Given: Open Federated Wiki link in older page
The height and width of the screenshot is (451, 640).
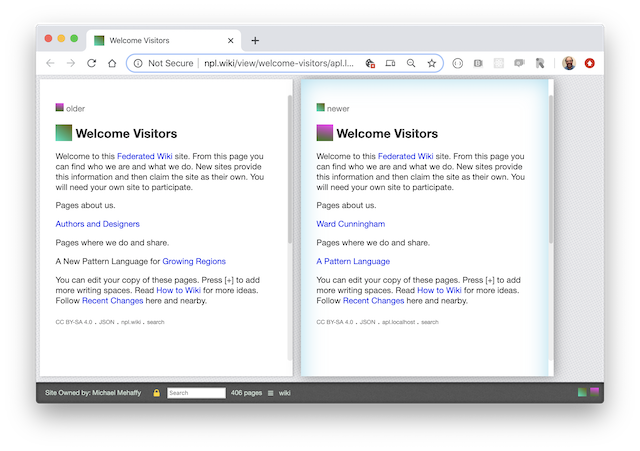Looking at the screenshot, I should pyautogui.click(x=144, y=156).
